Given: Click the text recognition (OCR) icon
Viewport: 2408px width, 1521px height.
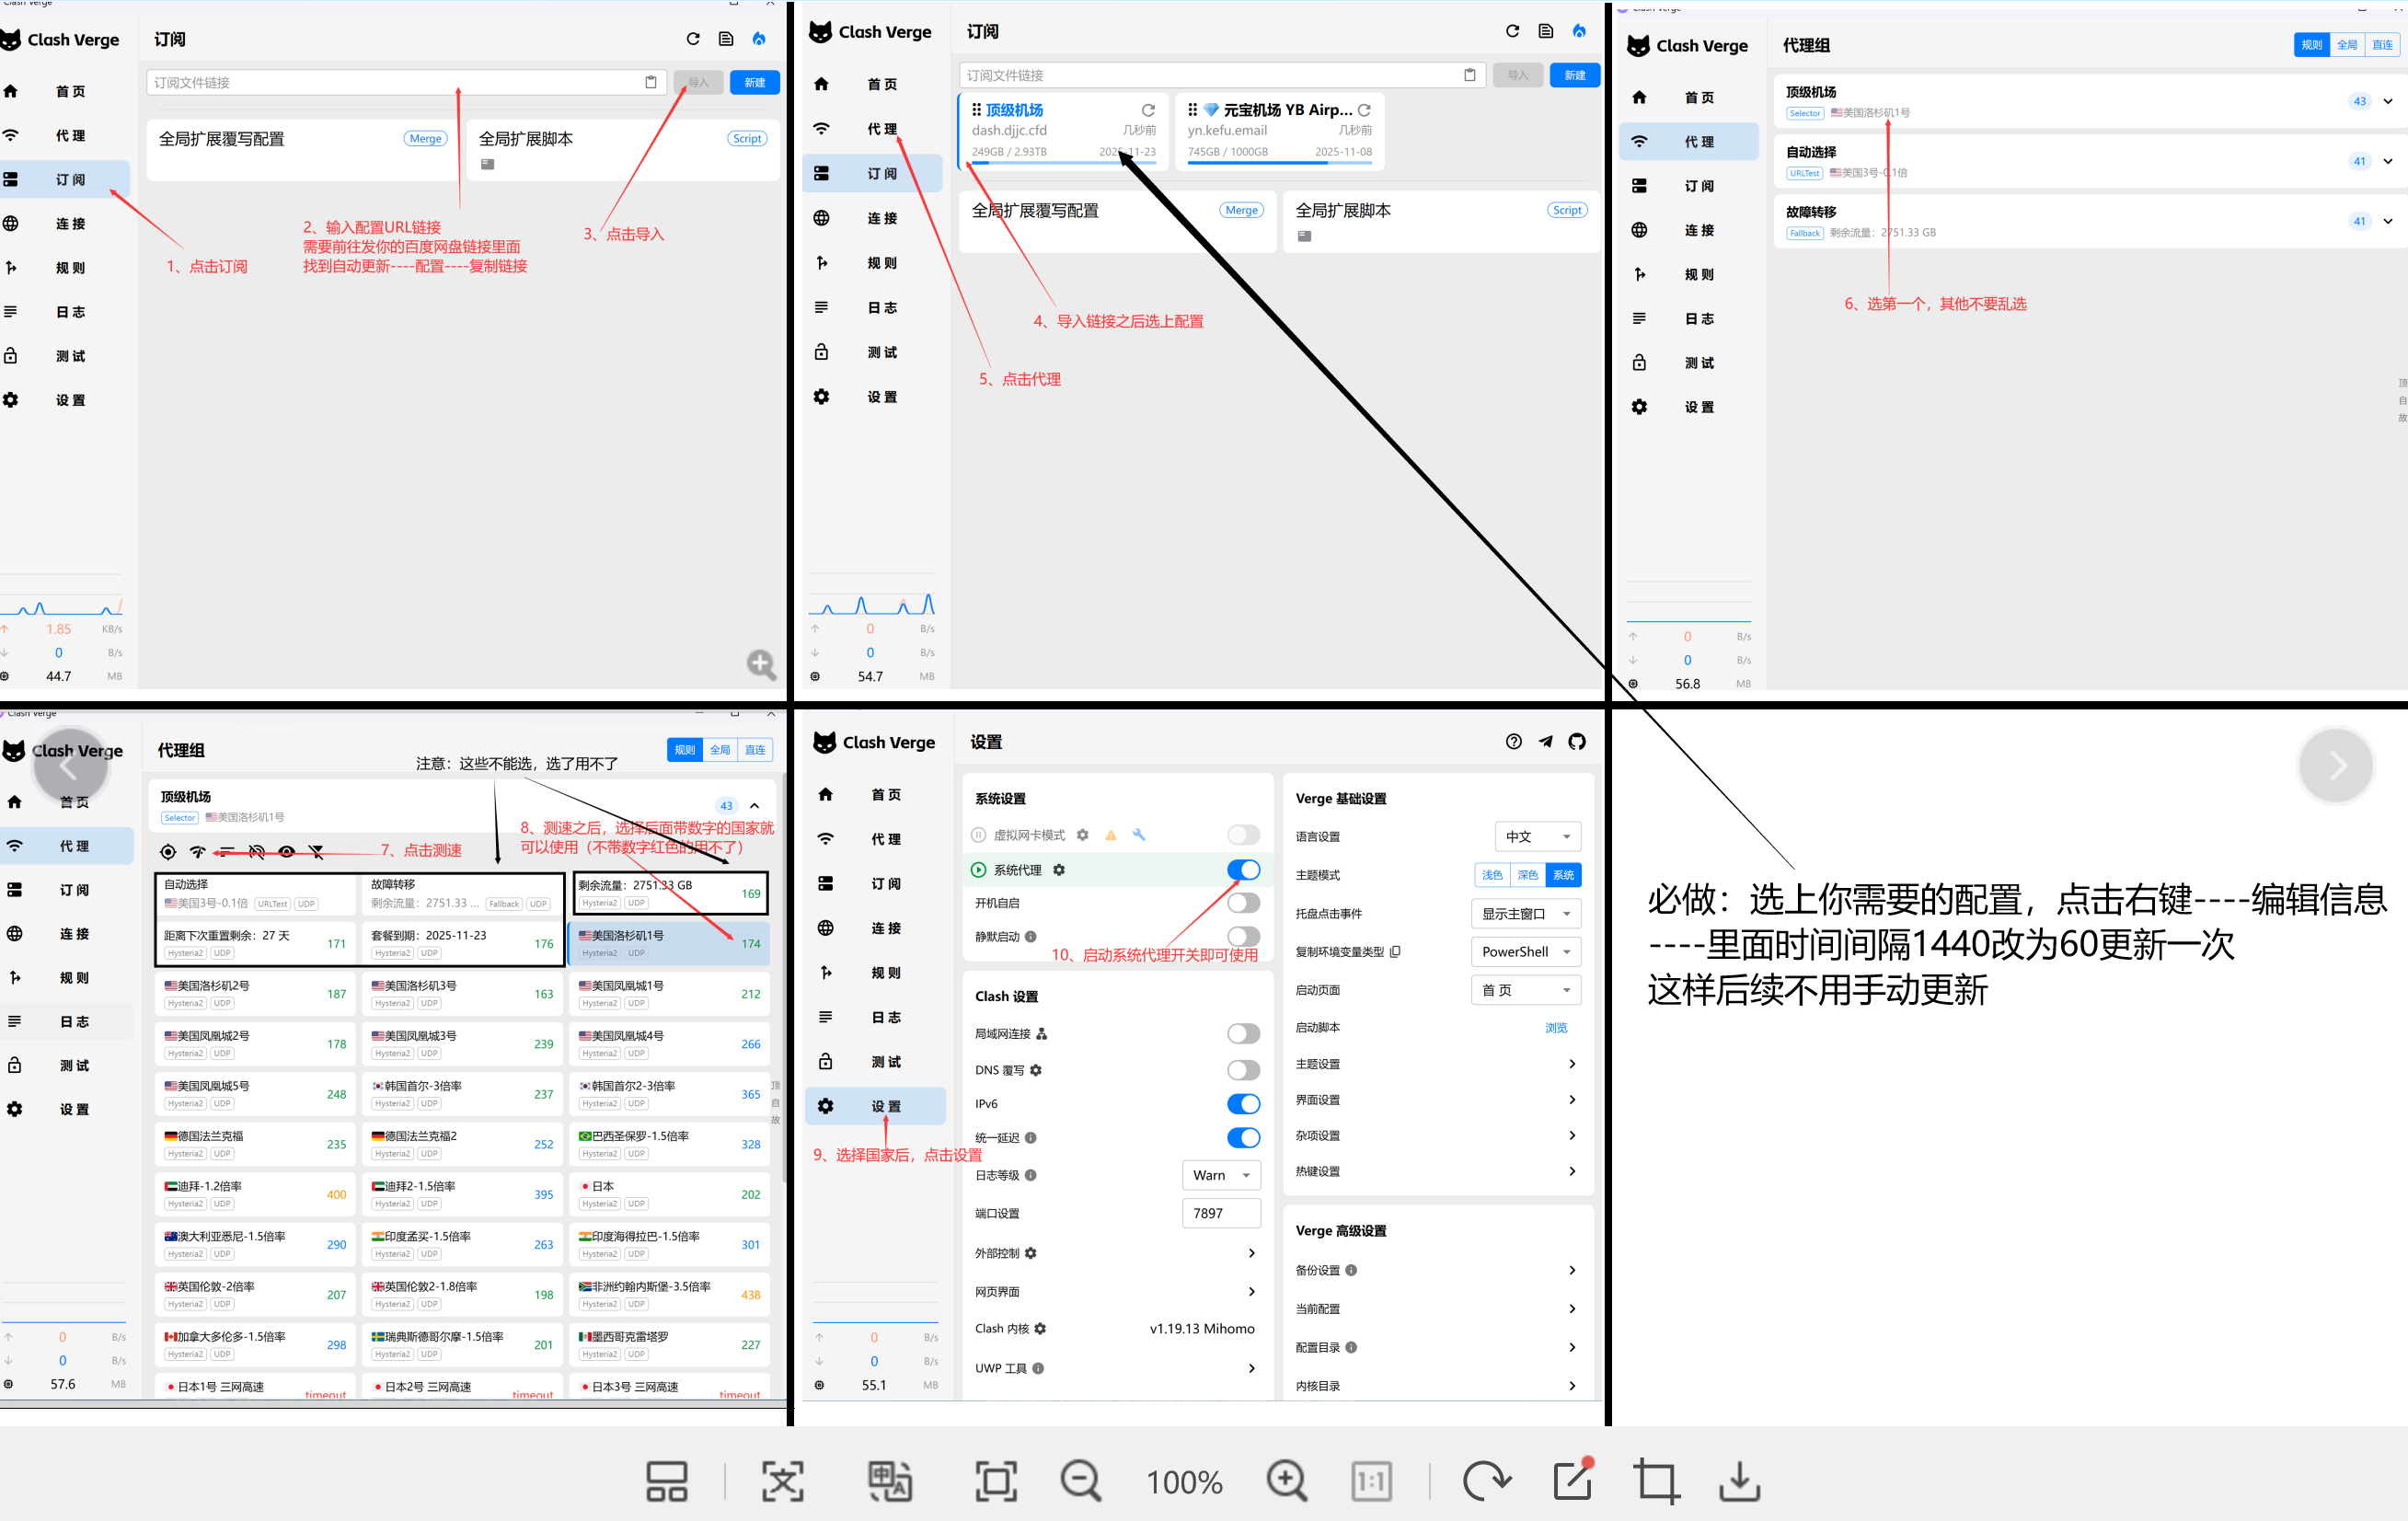Looking at the screenshot, I should [782, 1481].
